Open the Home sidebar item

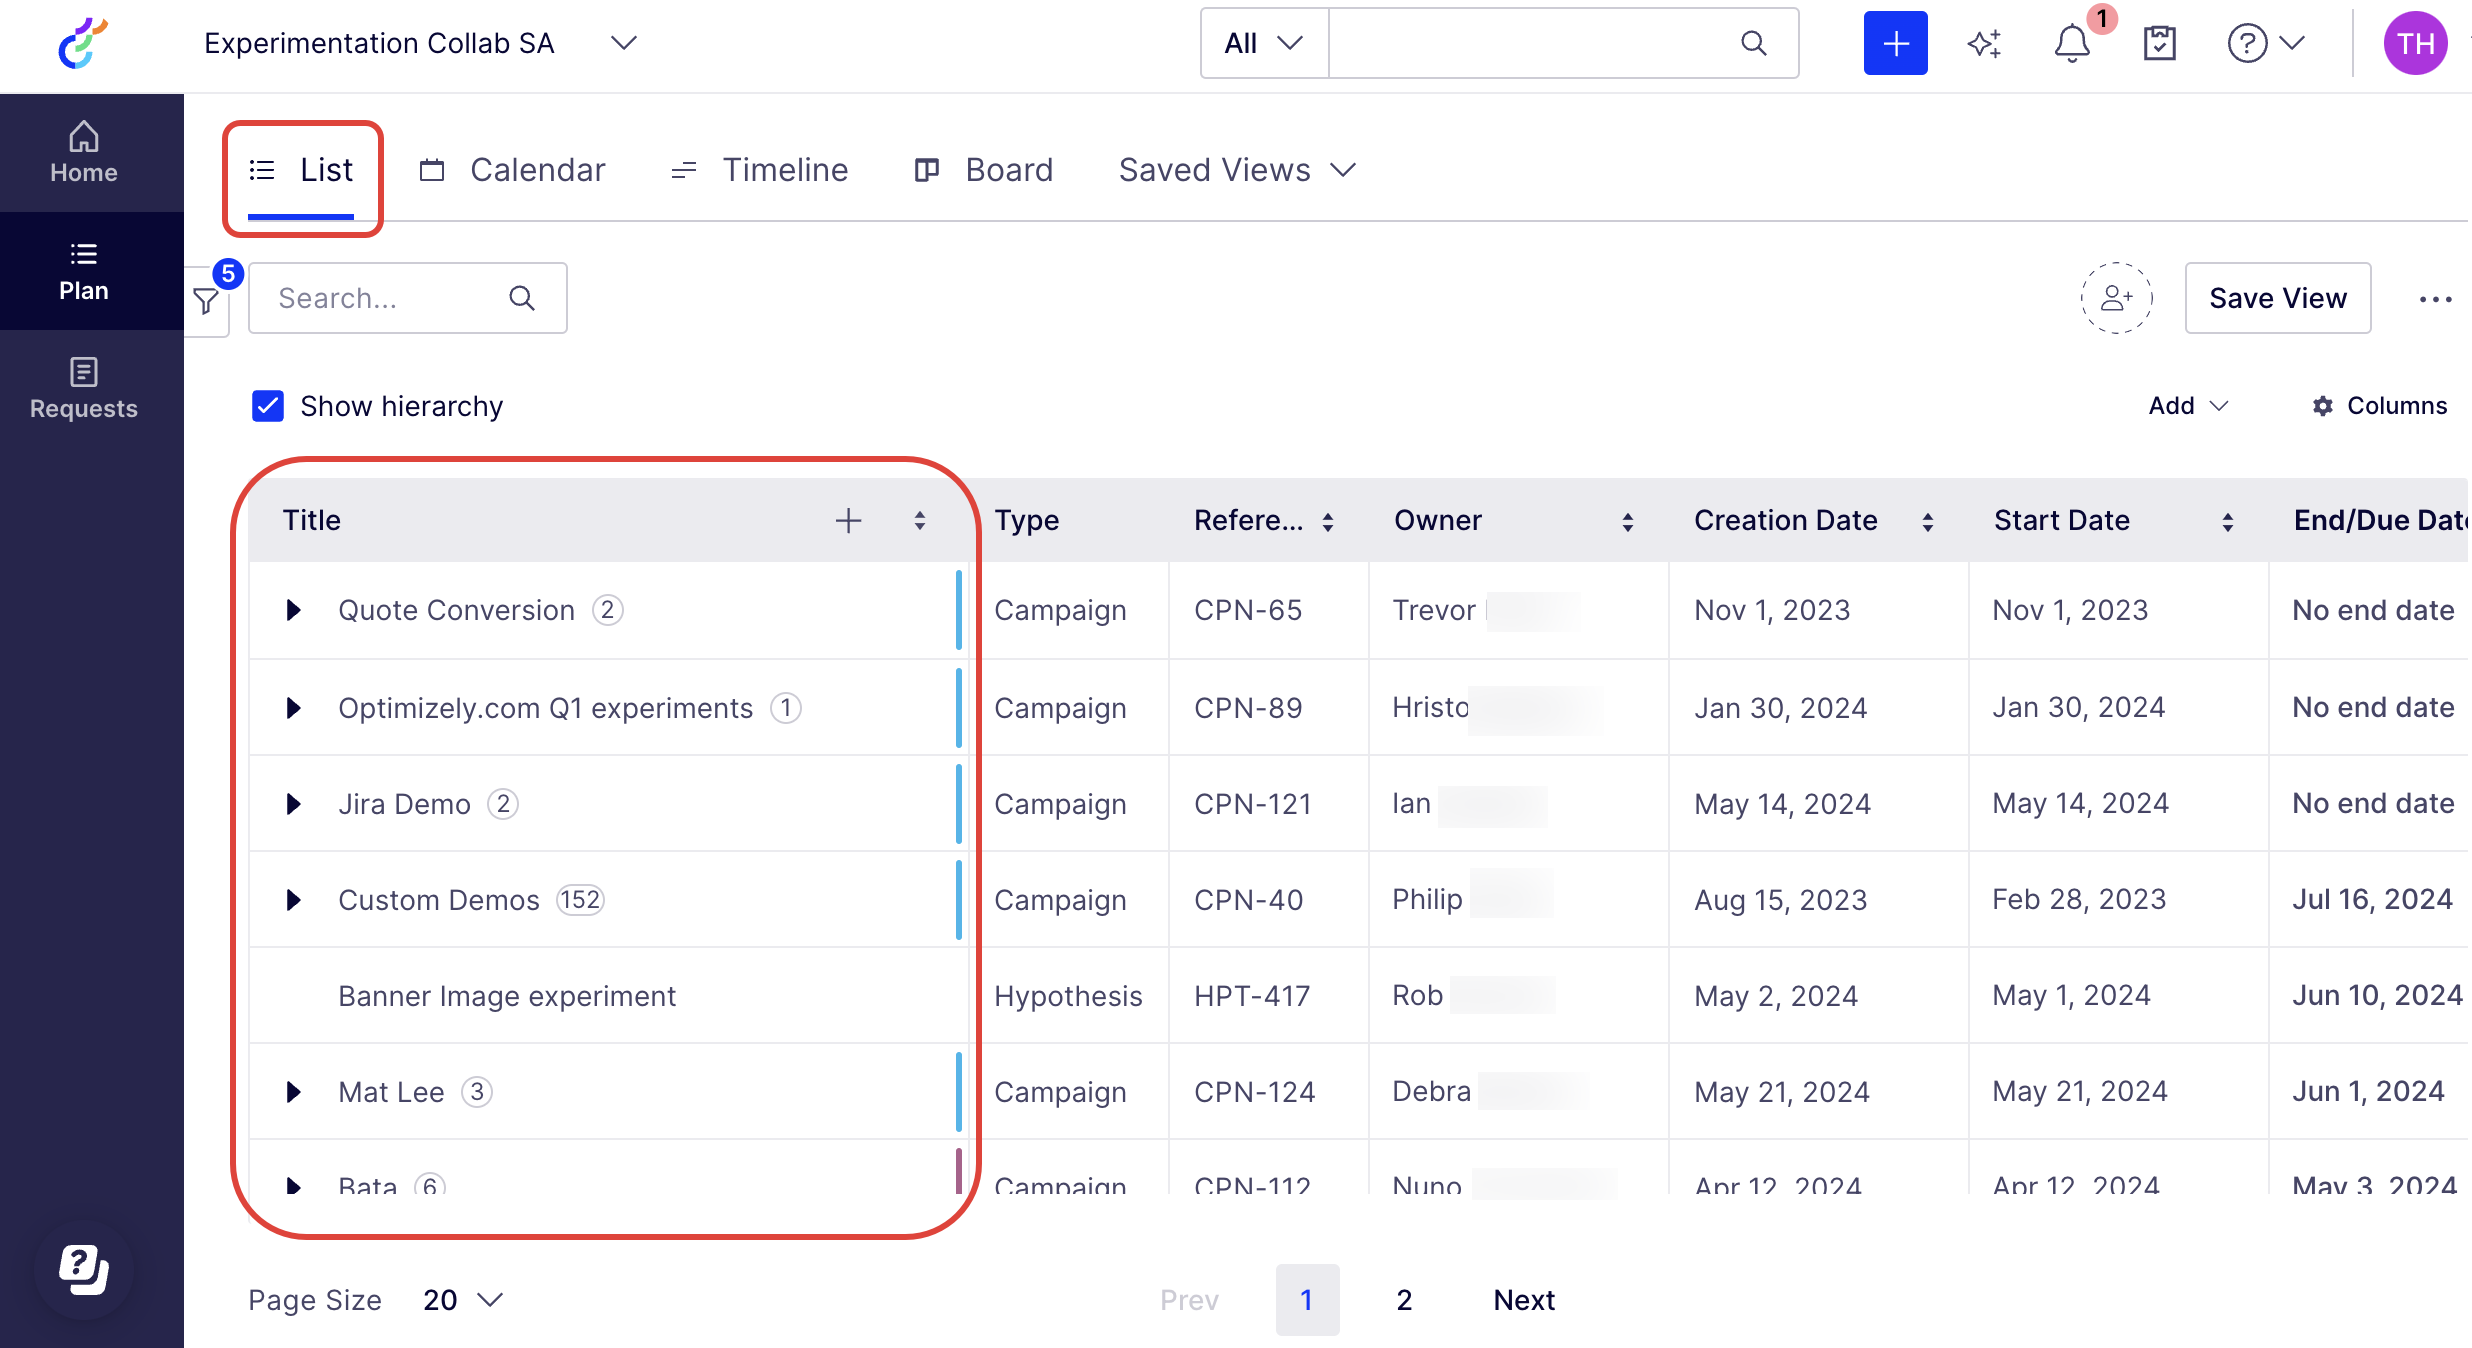tap(84, 153)
